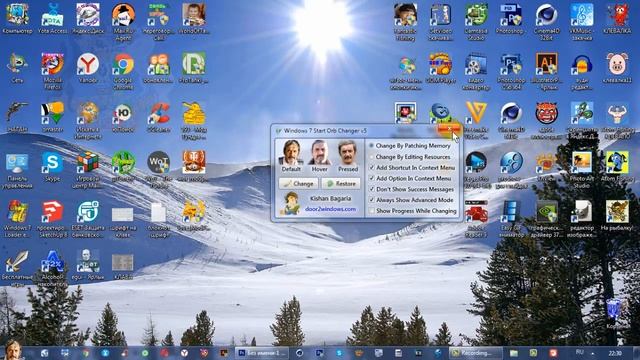This screenshot has height=360, width=640.
Task: Launch Mozilla Firefox from the desktop
Action: coord(53,71)
